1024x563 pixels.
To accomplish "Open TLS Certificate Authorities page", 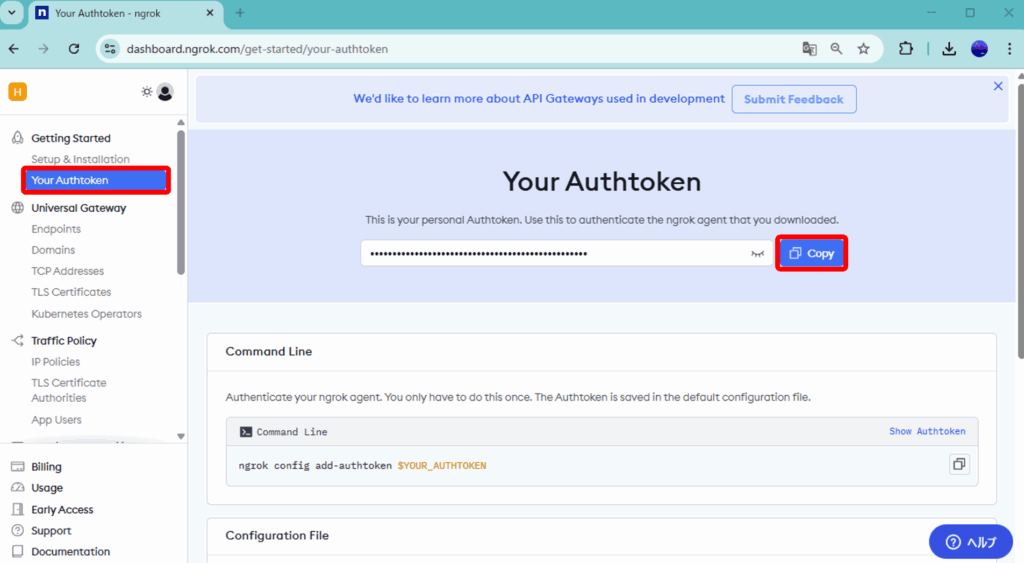I will coord(69,391).
